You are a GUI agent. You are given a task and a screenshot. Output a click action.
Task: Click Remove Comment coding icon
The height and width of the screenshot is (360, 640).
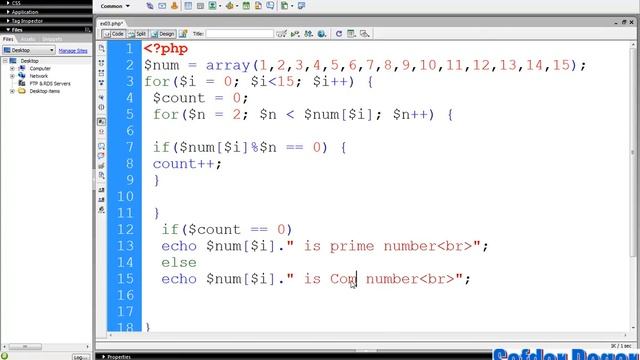coord(102,156)
